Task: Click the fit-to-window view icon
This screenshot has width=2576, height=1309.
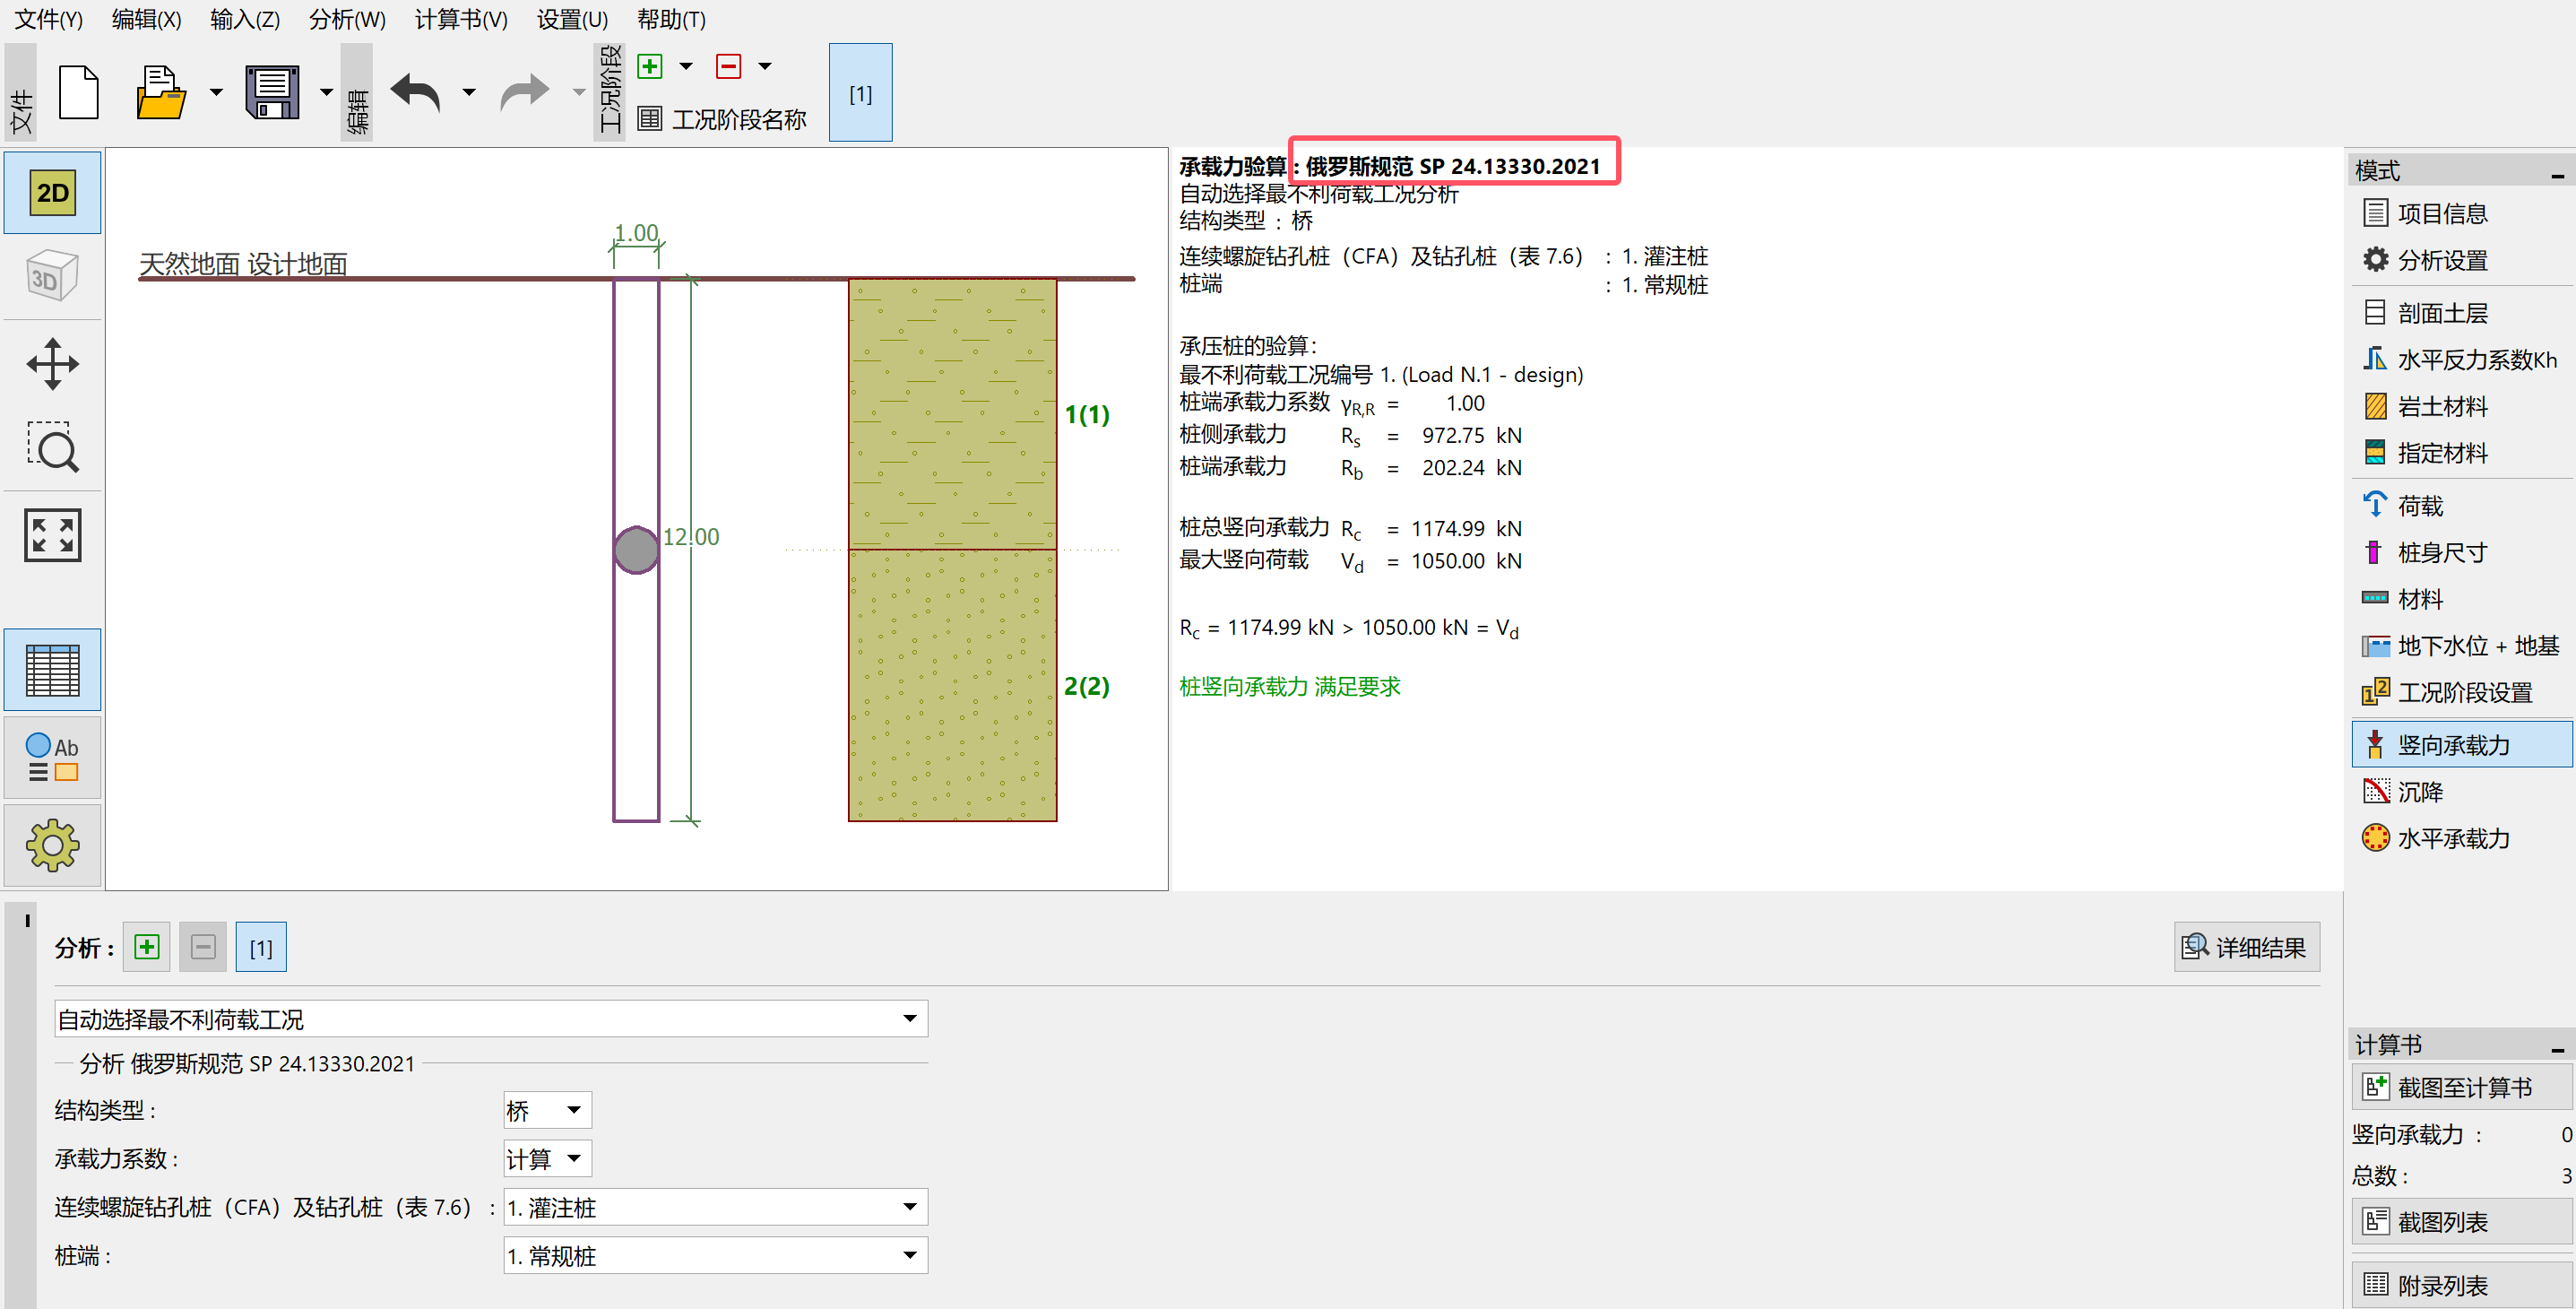Action: (x=52, y=535)
